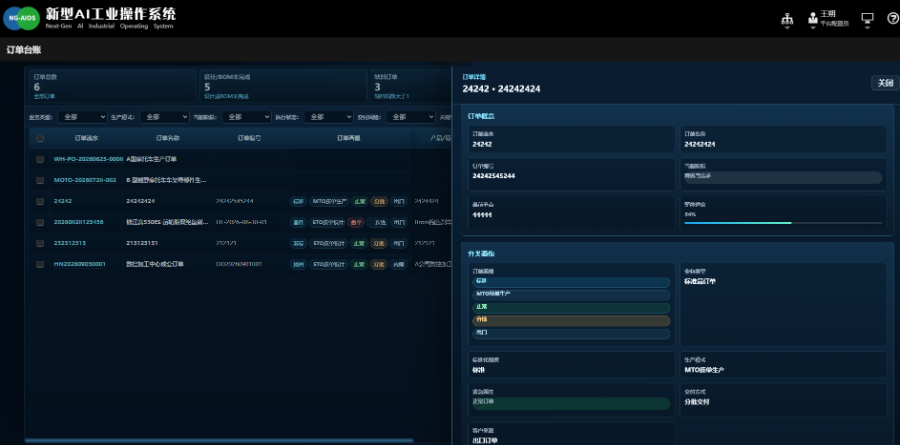Click the 54% overall progress bar
The image size is (900, 445).
783,223
